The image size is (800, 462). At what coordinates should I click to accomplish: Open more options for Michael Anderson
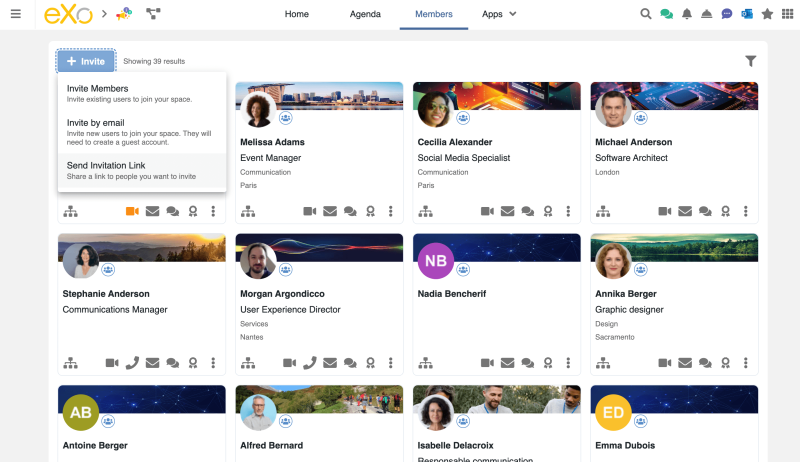point(746,211)
